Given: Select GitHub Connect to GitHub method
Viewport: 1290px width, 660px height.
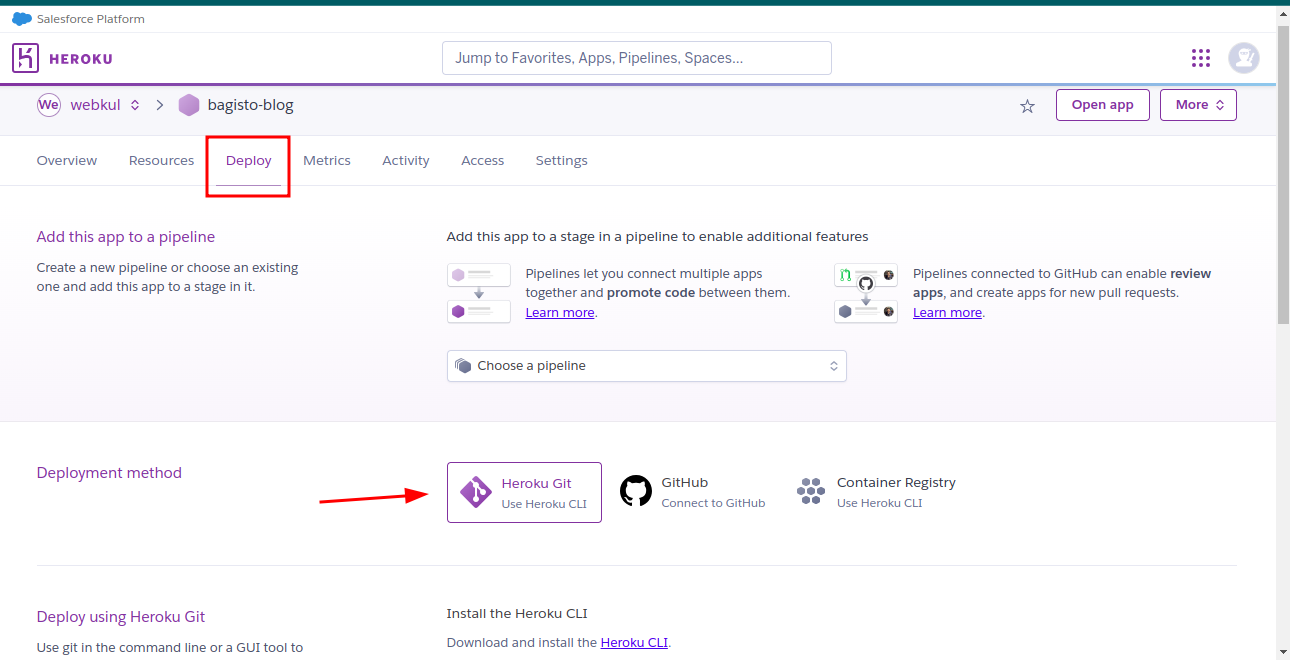Looking at the screenshot, I should coord(692,492).
